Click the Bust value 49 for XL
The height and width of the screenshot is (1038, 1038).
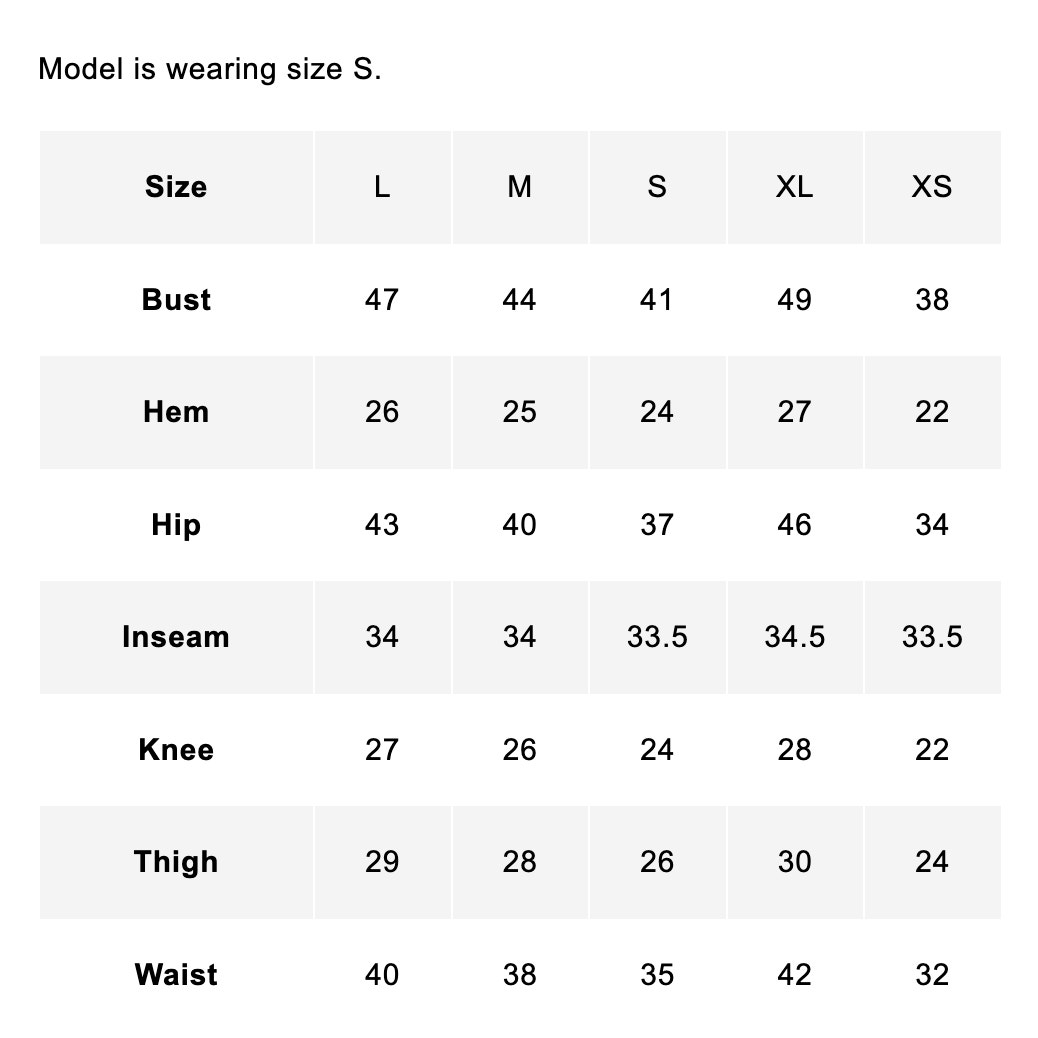pyautogui.click(x=794, y=300)
